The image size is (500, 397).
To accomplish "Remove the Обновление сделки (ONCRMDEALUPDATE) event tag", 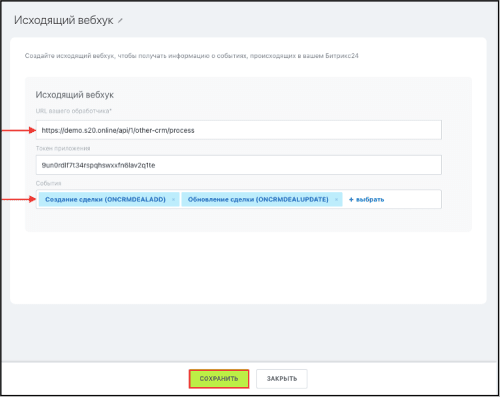I will [336, 200].
